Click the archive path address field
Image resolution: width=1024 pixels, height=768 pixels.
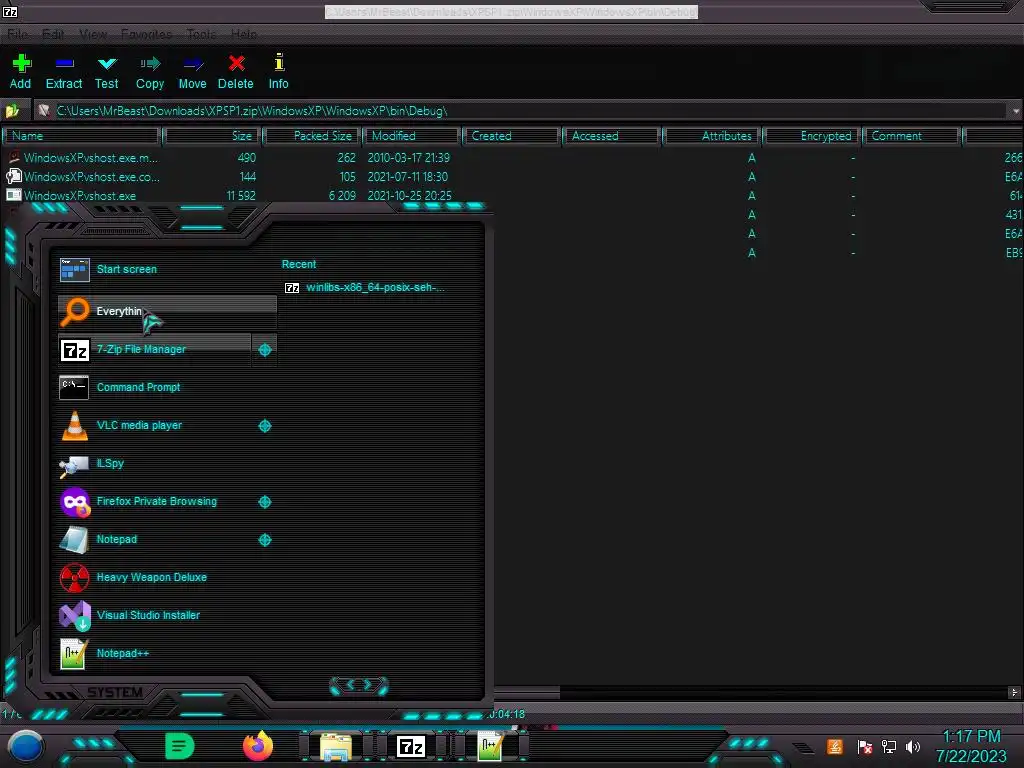[x=522, y=111]
